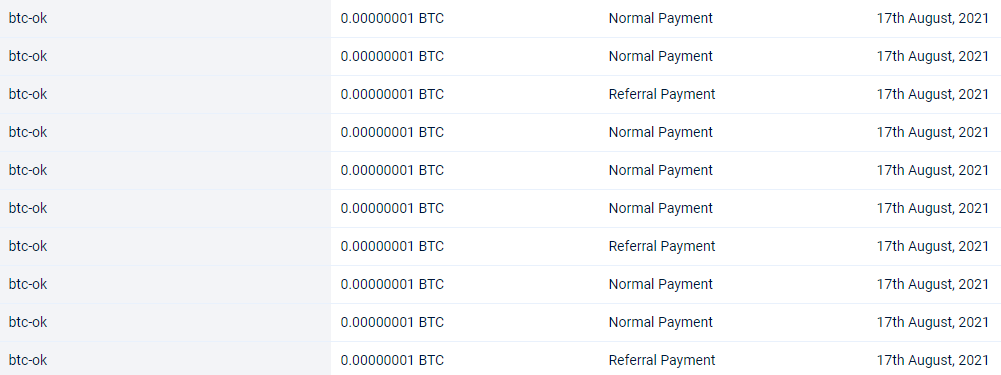Click btc-ok in the topmost row
The width and height of the screenshot is (1001, 375).
[28, 19]
